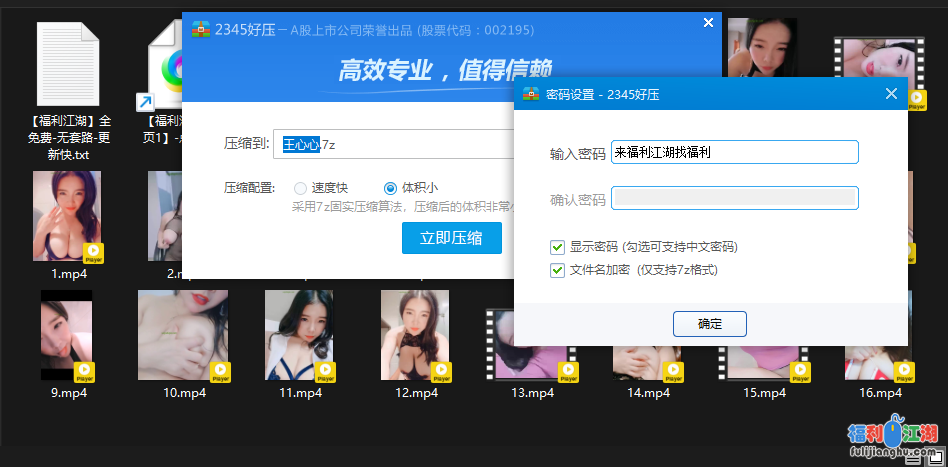This screenshot has width=948, height=467.
Task: Choose the 体积小 compression option
Action: (x=391, y=188)
